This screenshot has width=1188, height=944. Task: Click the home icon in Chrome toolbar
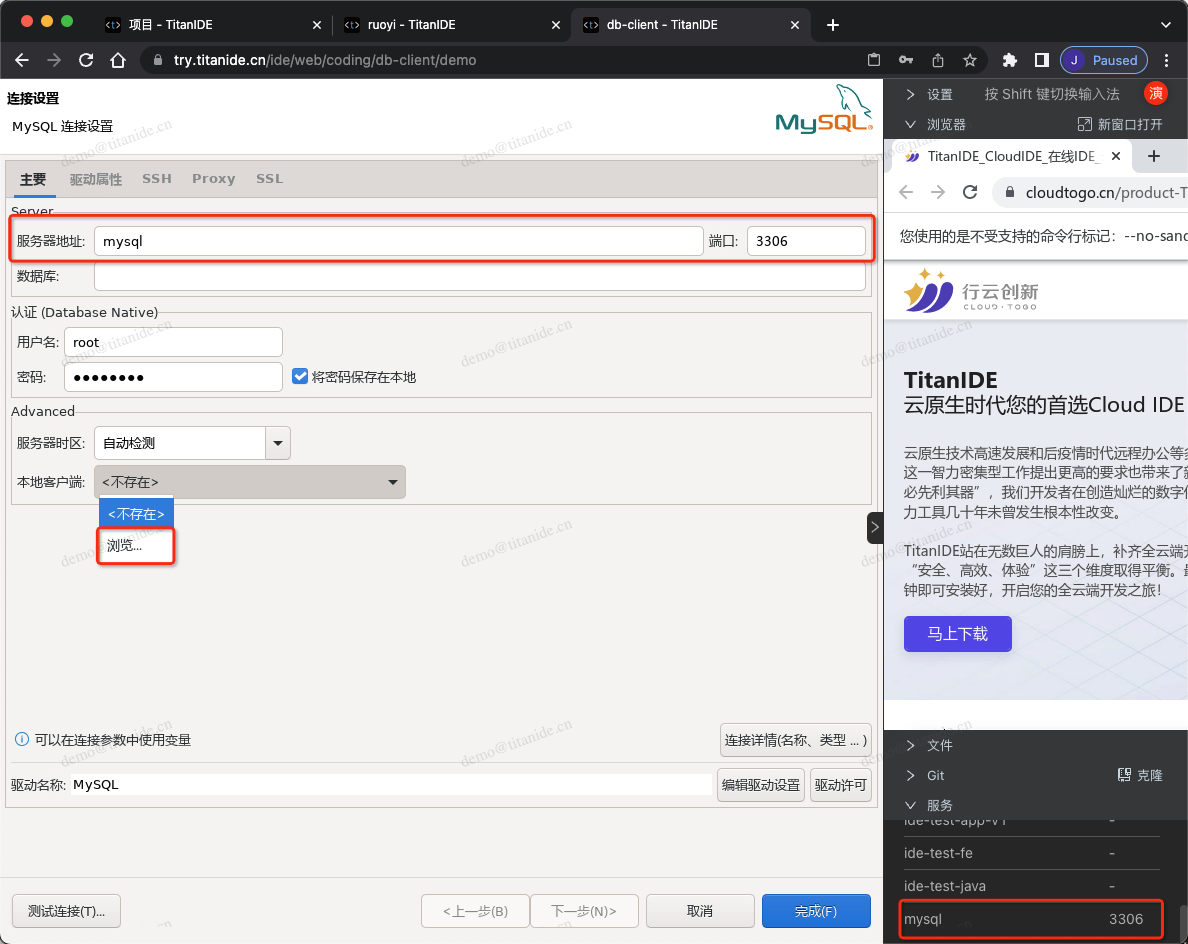pos(118,60)
